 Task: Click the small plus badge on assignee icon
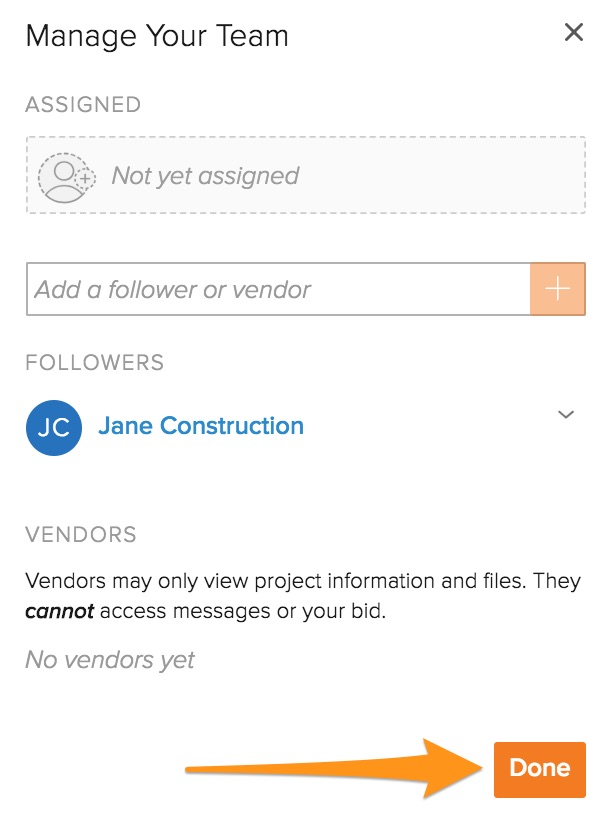[x=87, y=179]
